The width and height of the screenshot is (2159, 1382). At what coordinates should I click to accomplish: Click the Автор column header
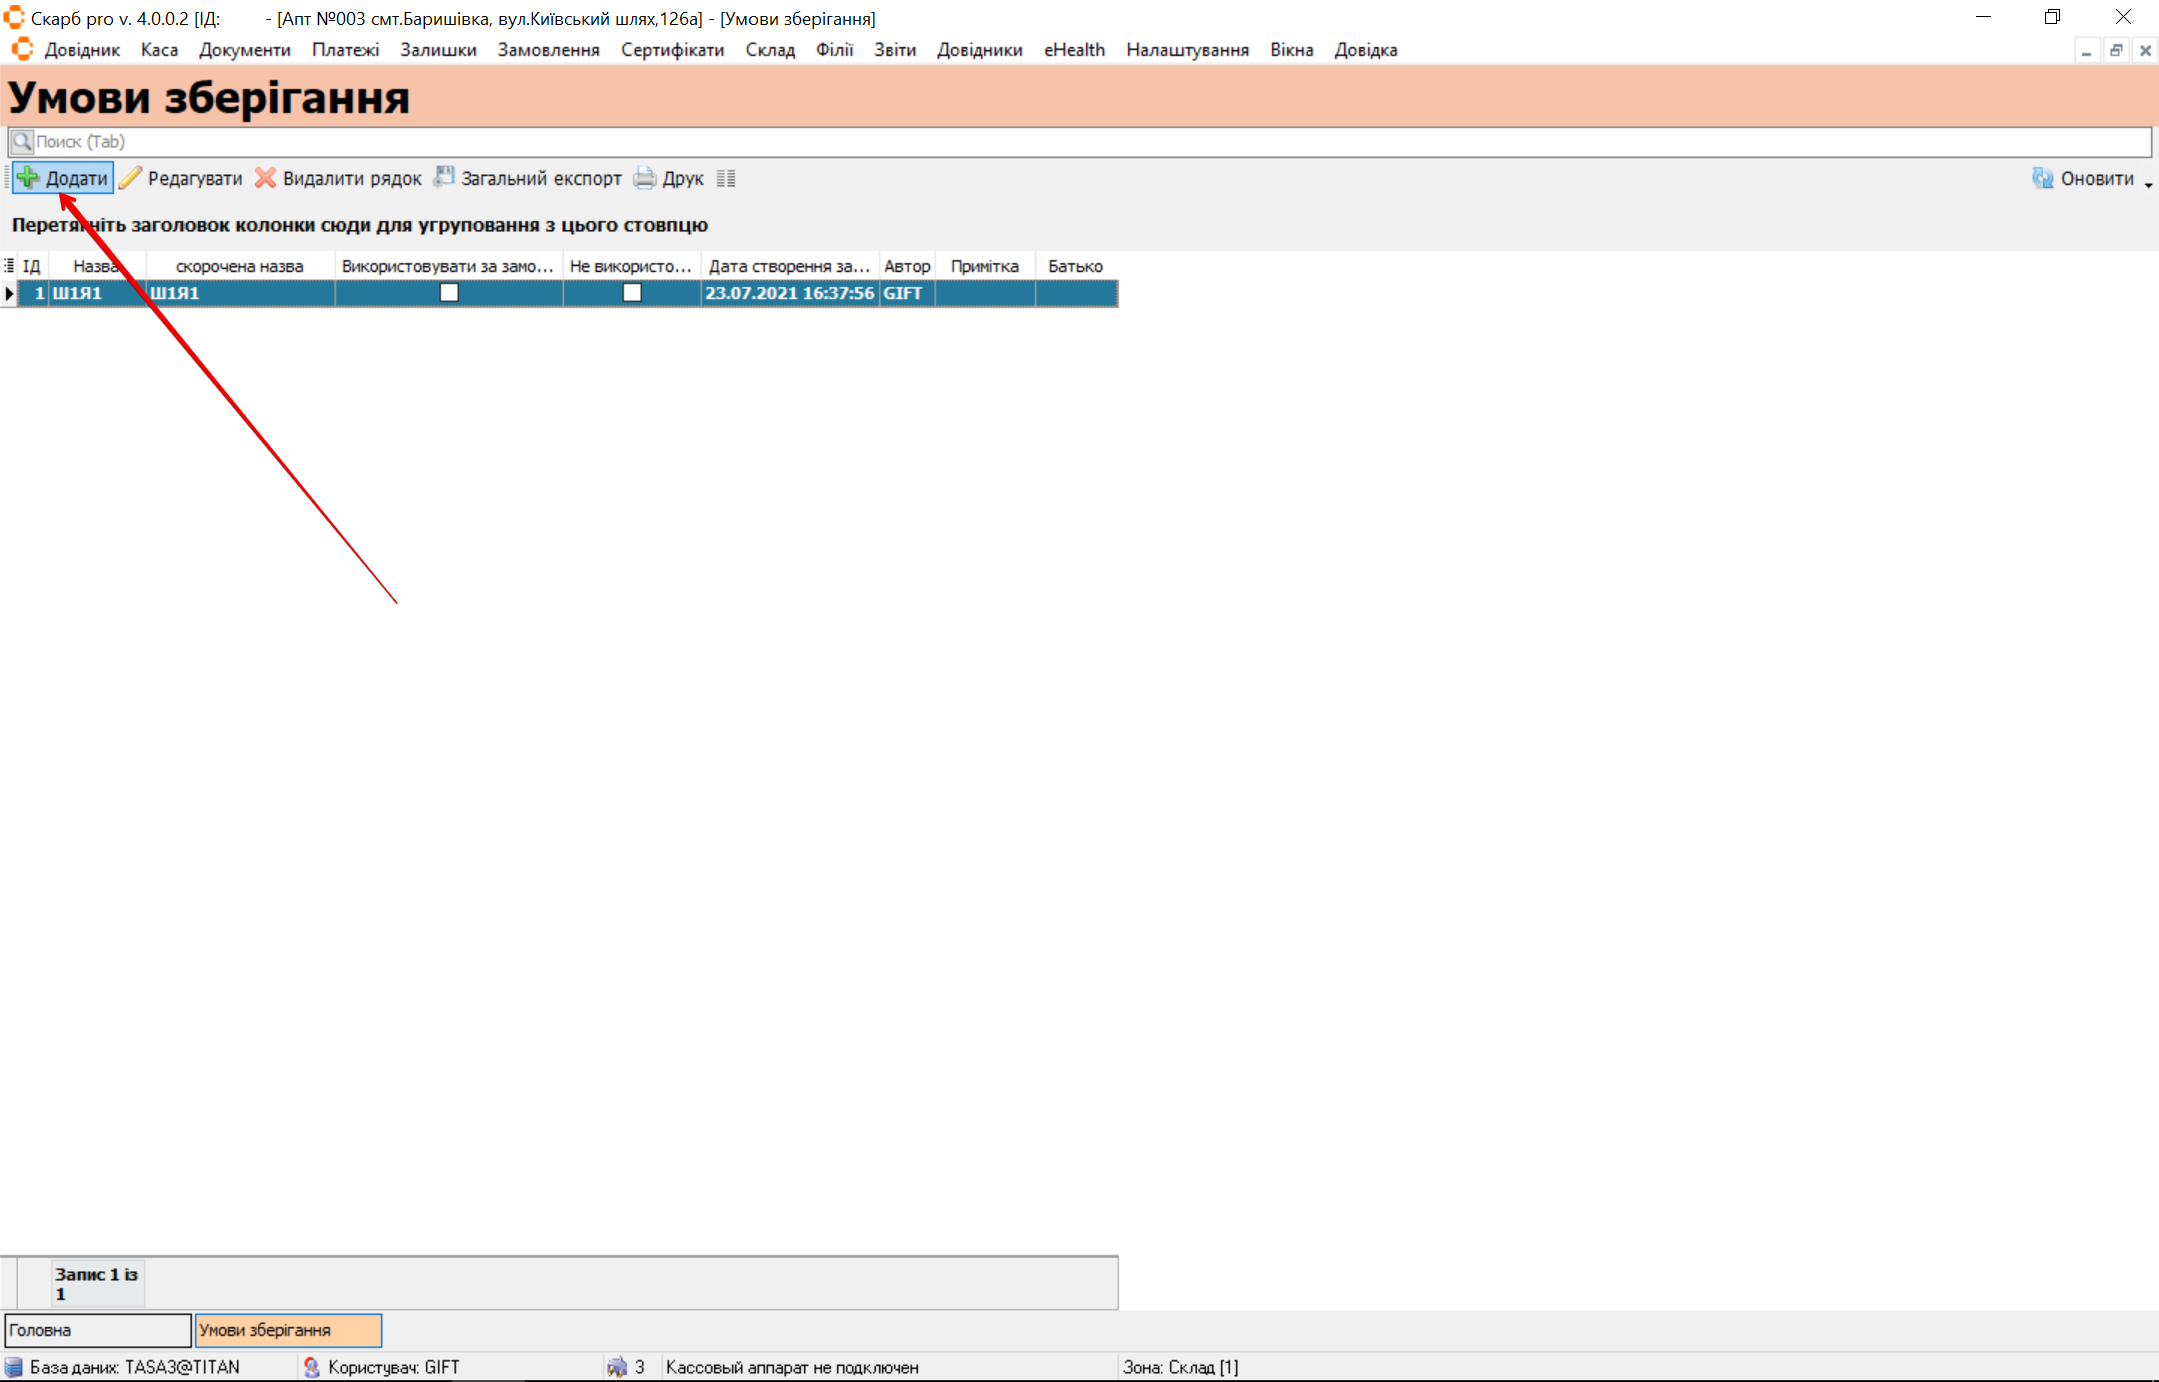point(906,266)
